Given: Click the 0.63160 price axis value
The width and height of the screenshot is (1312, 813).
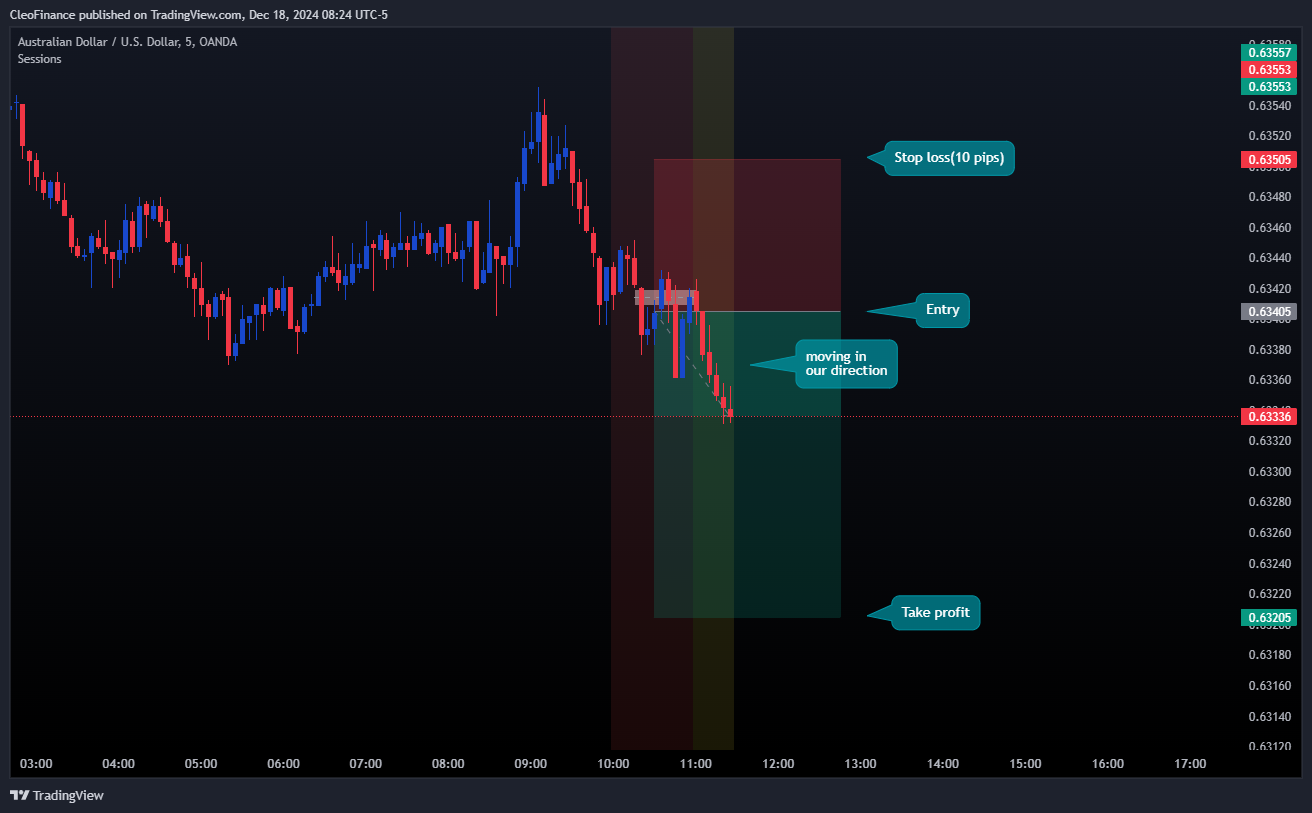Looking at the screenshot, I should 1269,686.
